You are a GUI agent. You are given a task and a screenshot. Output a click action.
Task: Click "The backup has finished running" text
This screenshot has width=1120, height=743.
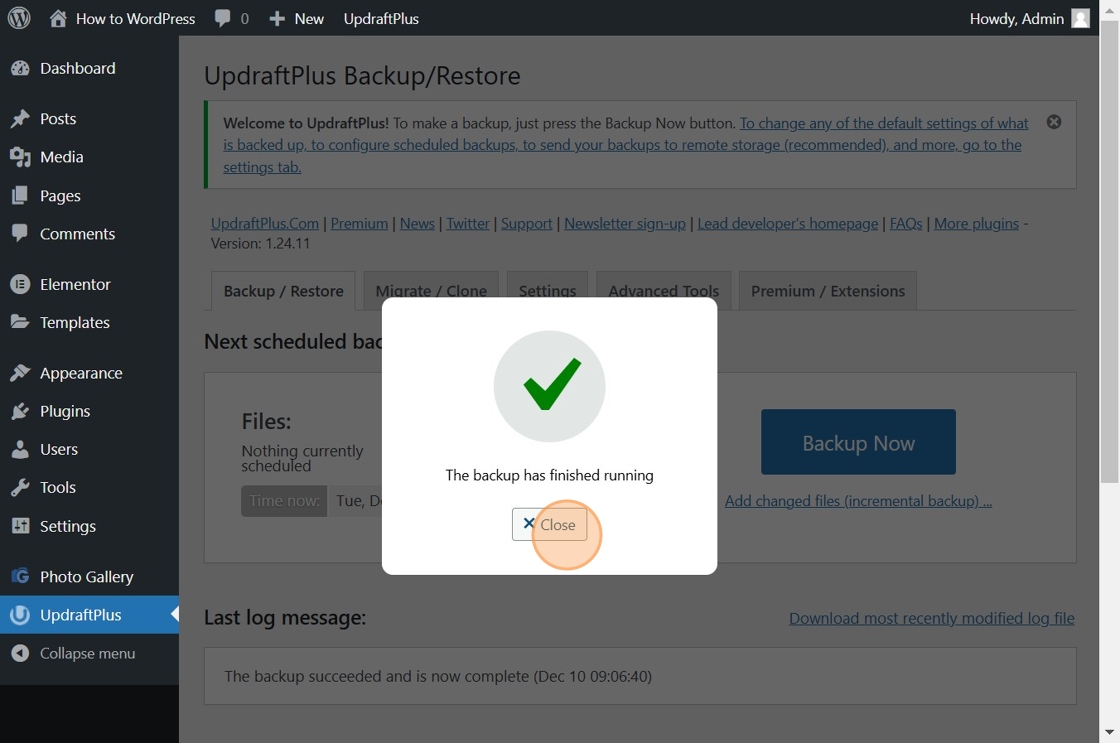pyautogui.click(x=549, y=475)
